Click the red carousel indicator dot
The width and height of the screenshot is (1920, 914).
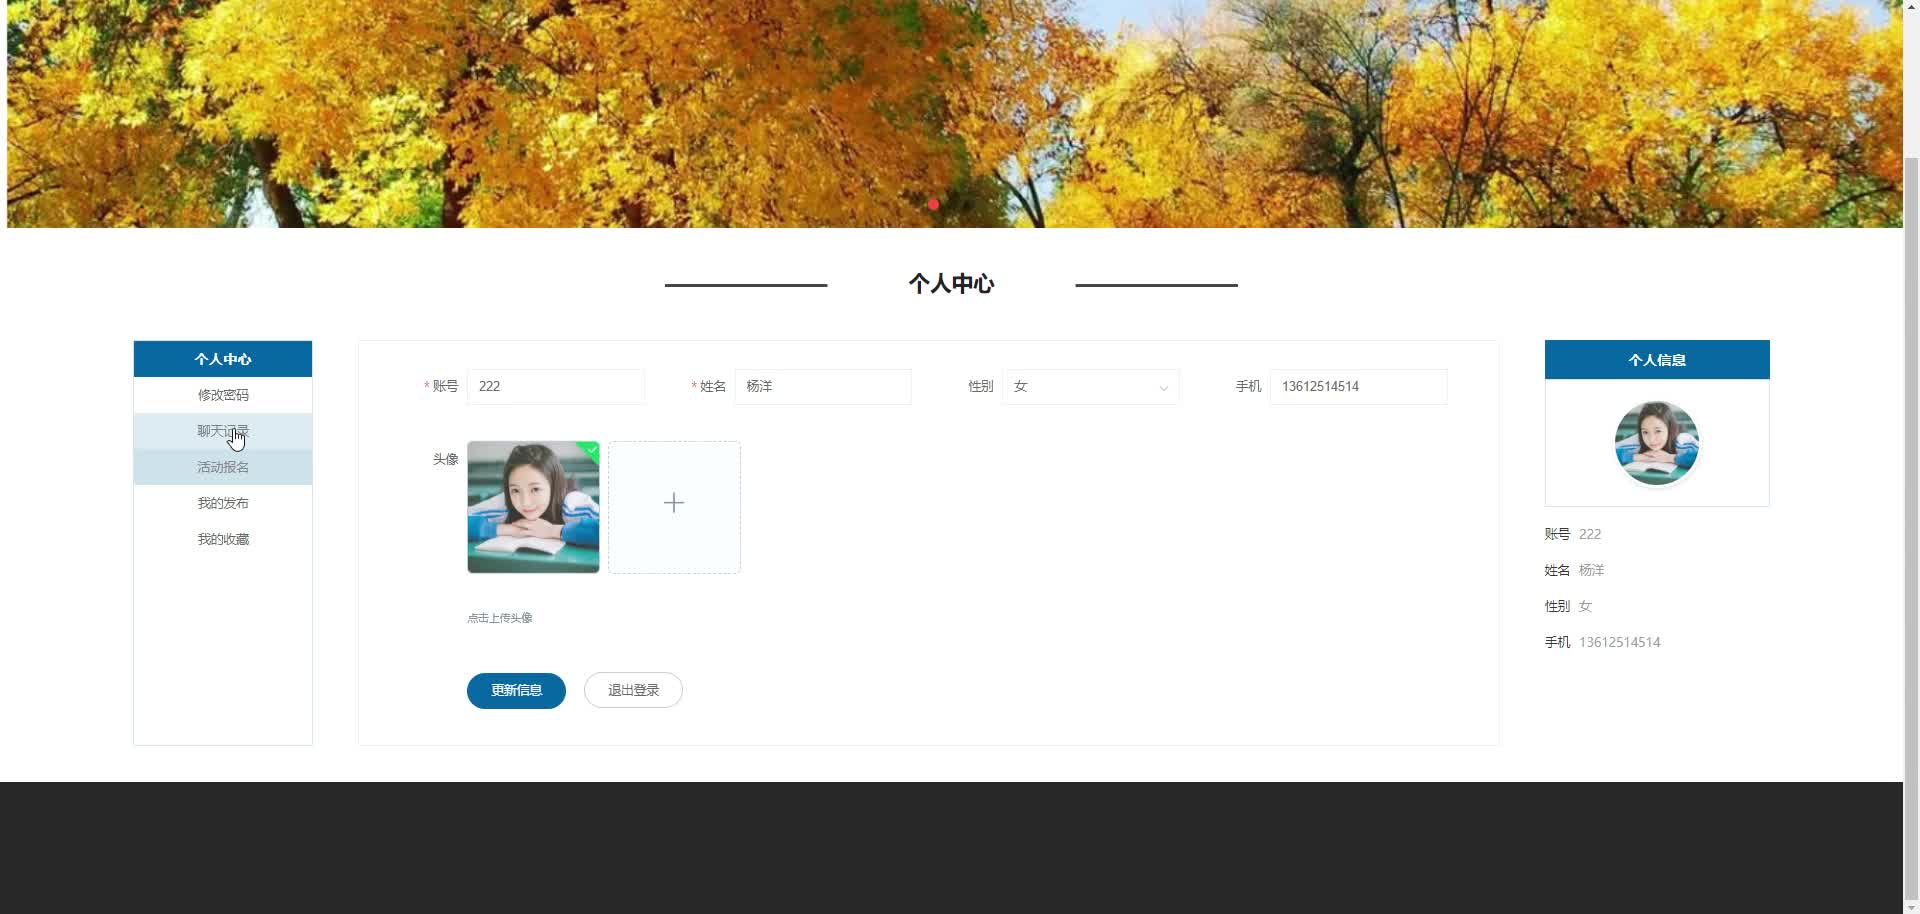coord(933,204)
